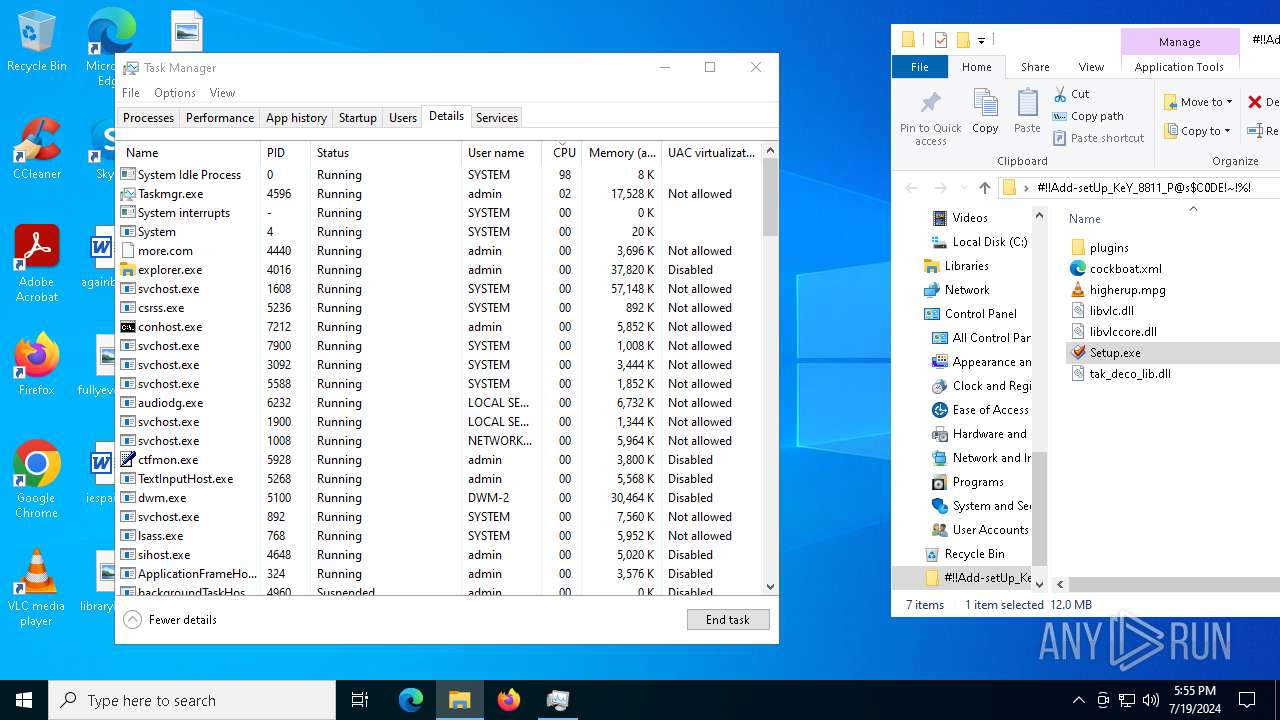Click Pin to Quick access icon

coord(930,118)
